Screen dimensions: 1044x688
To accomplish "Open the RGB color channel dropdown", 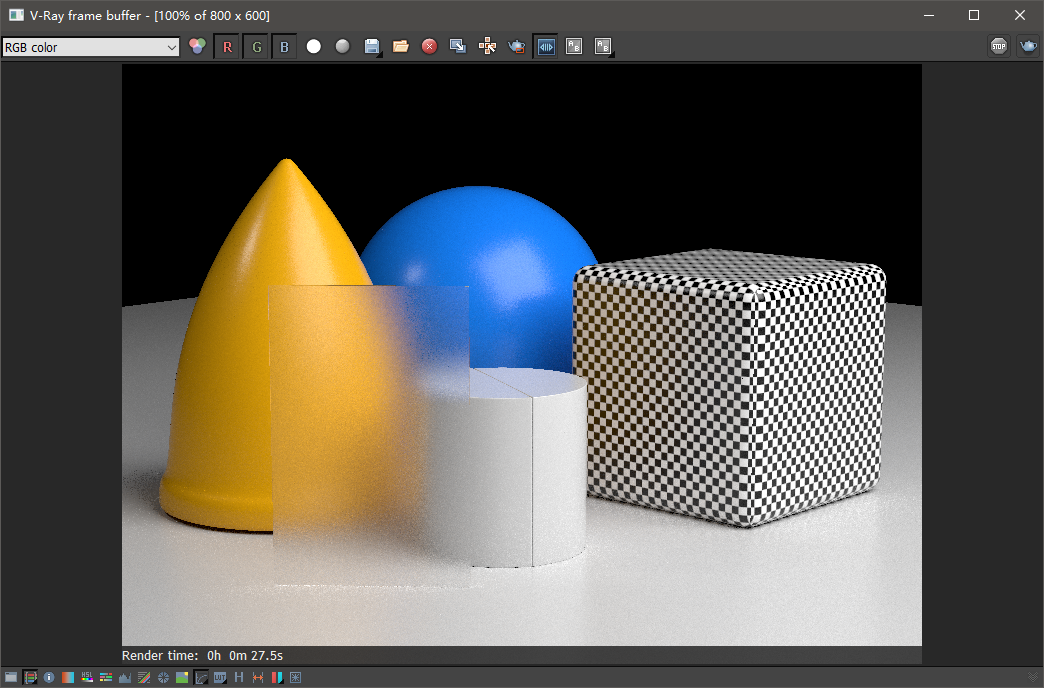I will 90,46.
